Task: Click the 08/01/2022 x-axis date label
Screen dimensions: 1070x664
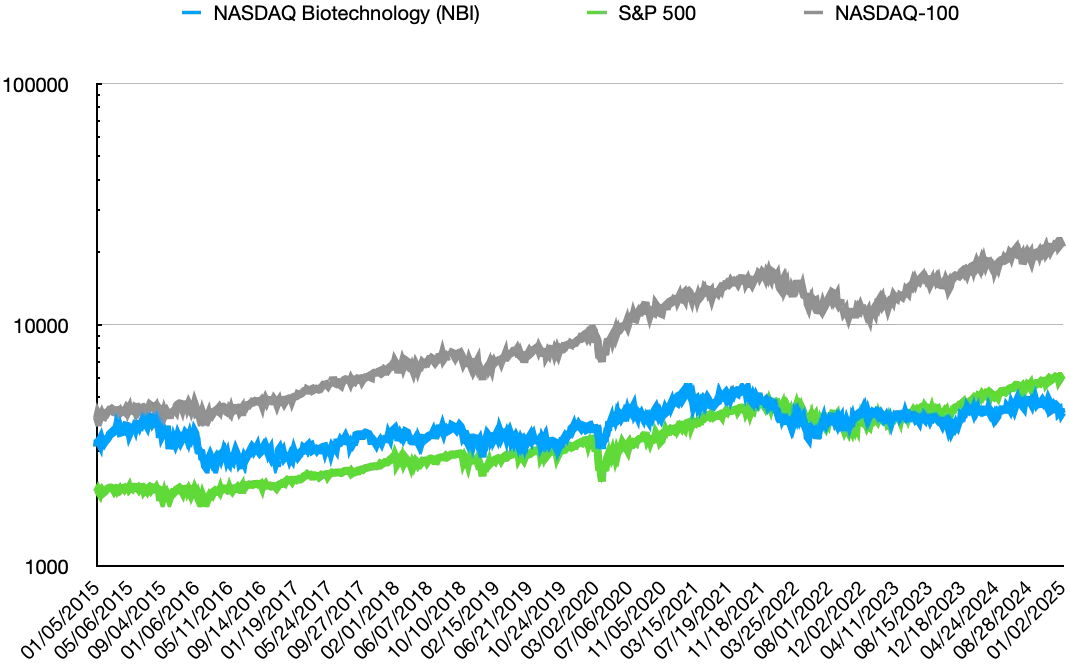Action: click(794, 620)
